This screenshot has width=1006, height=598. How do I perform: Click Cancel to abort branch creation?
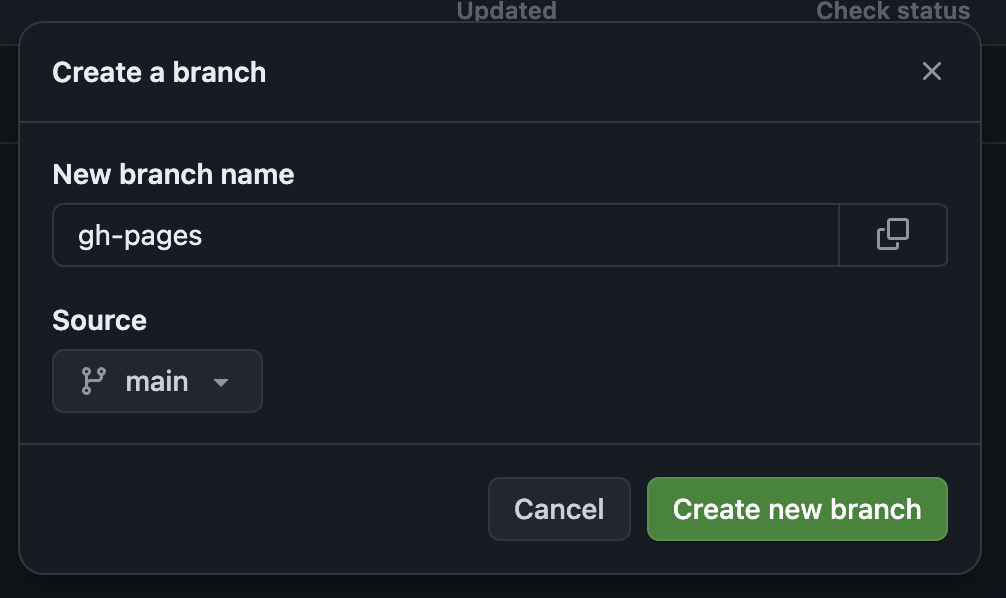(x=559, y=509)
